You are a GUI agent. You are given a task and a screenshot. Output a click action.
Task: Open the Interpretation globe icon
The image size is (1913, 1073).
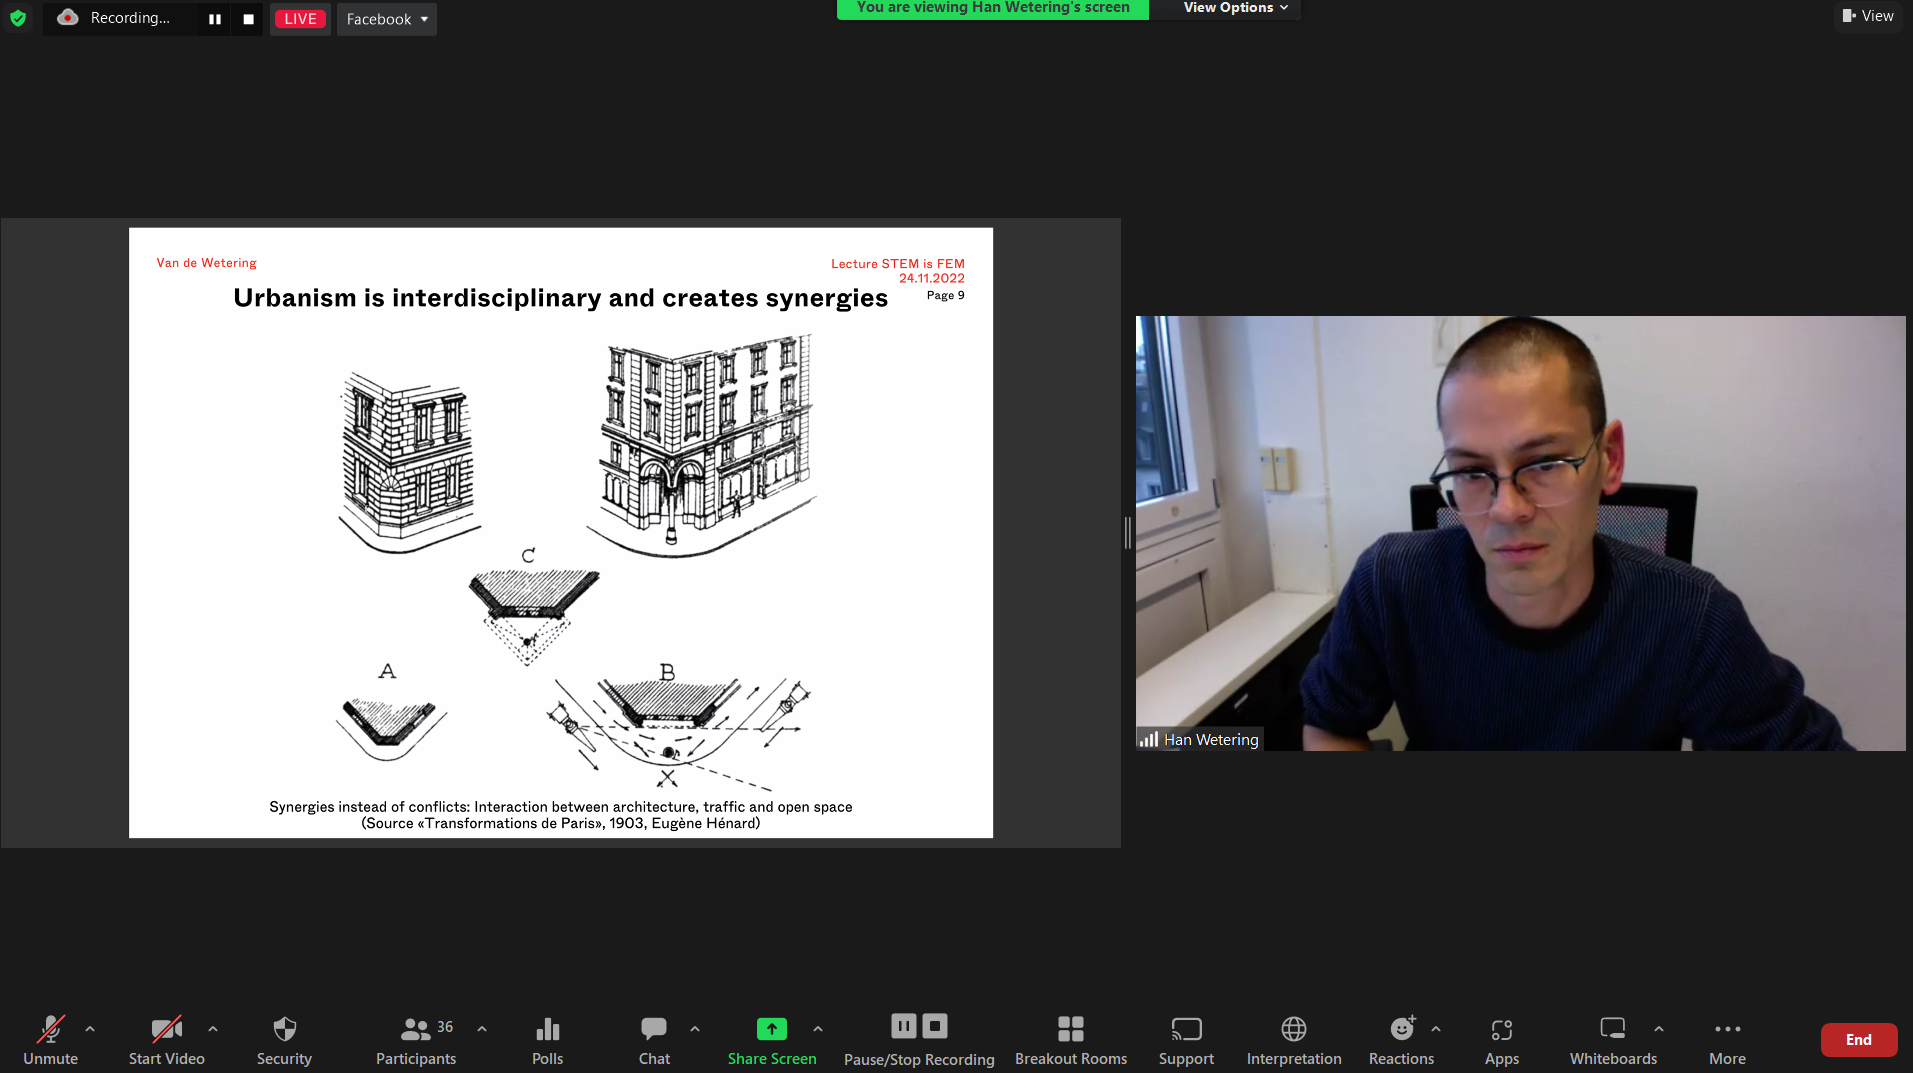[x=1294, y=1028]
